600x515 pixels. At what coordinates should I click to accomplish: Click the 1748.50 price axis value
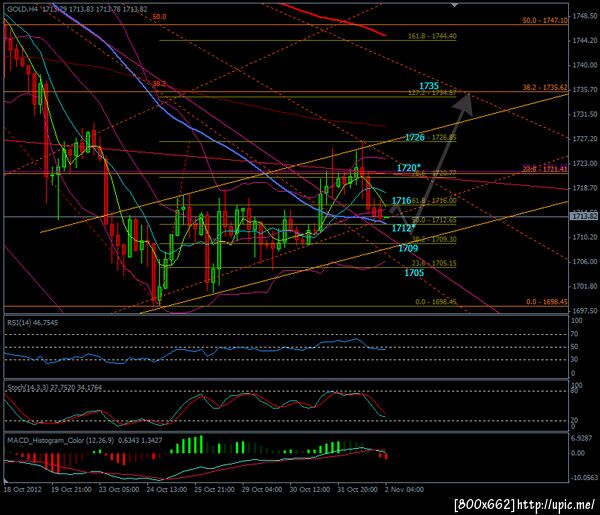pos(585,16)
